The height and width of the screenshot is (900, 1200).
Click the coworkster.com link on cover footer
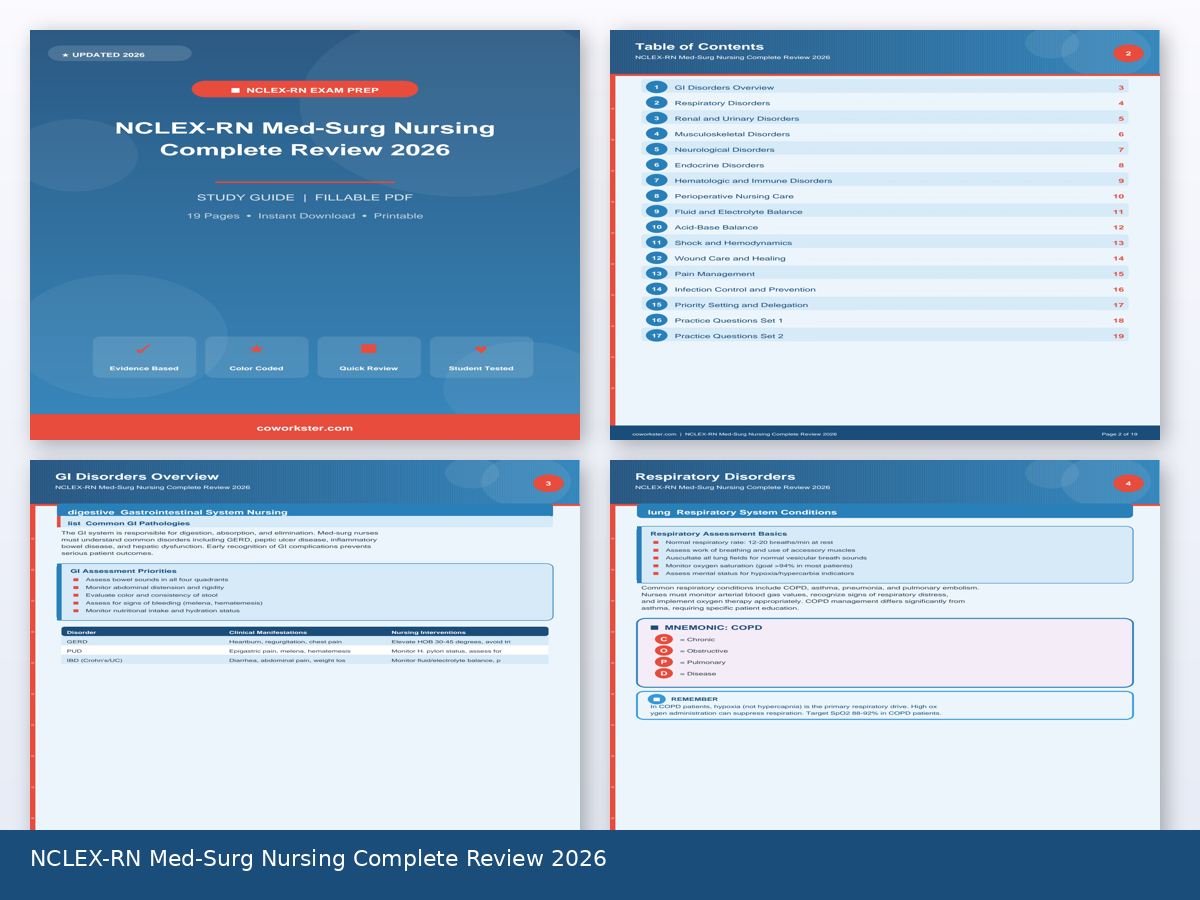(305, 428)
